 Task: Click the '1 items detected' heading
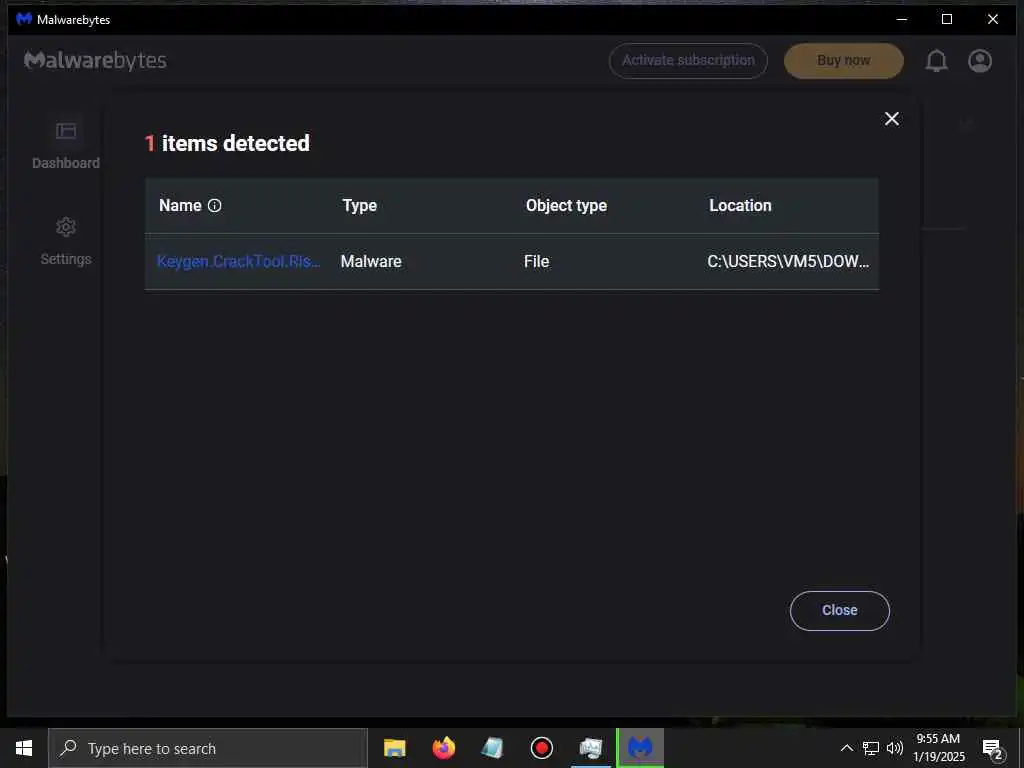227,143
